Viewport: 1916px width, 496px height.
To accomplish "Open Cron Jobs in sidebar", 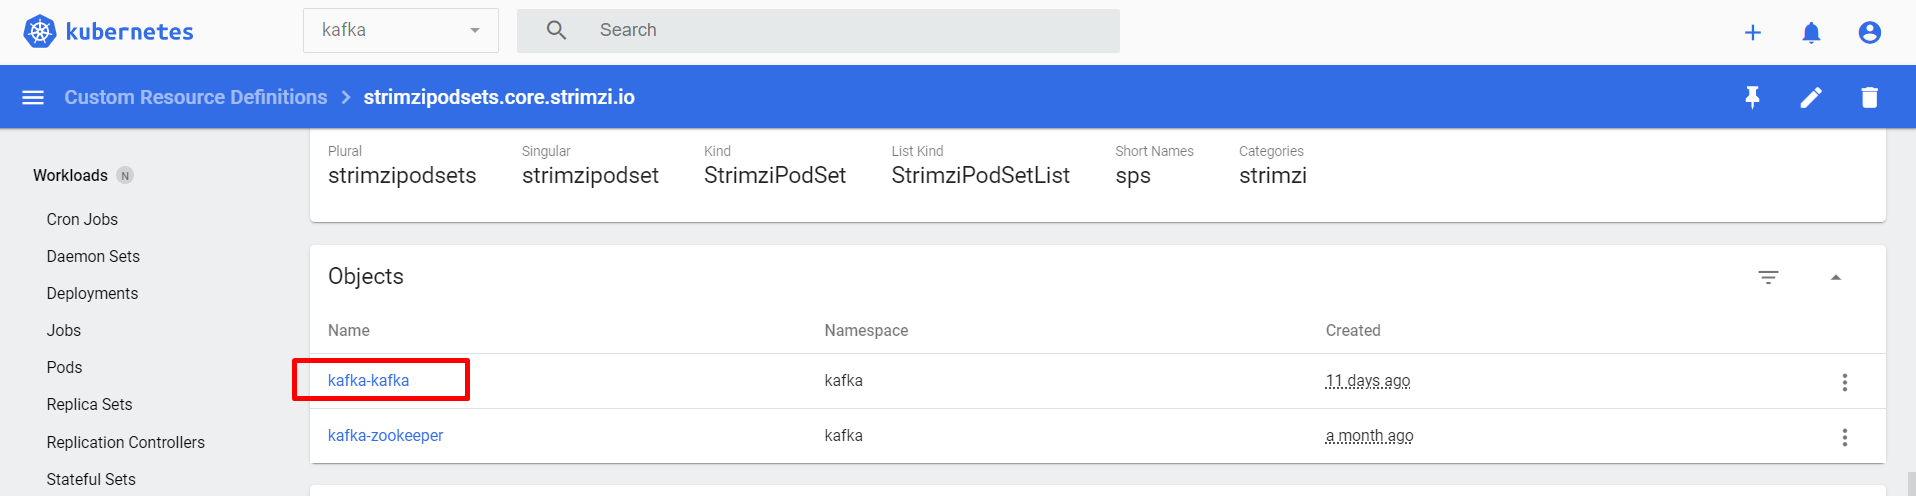I will coord(82,219).
